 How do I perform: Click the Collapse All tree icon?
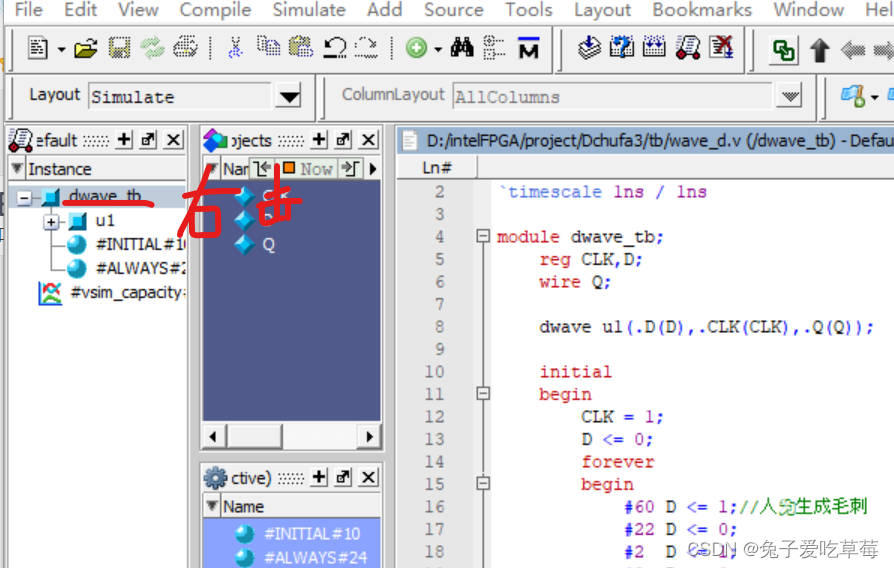[x=494, y=48]
